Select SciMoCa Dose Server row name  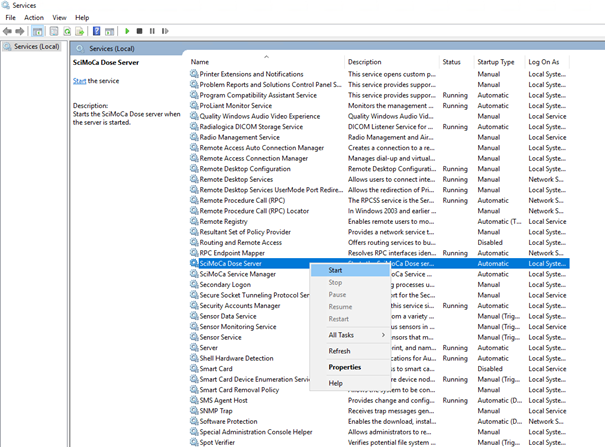[x=230, y=264]
